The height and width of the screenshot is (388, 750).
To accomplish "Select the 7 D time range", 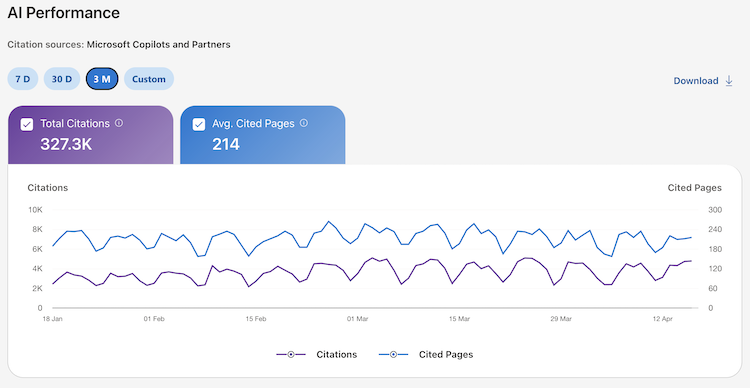I will (22, 79).
